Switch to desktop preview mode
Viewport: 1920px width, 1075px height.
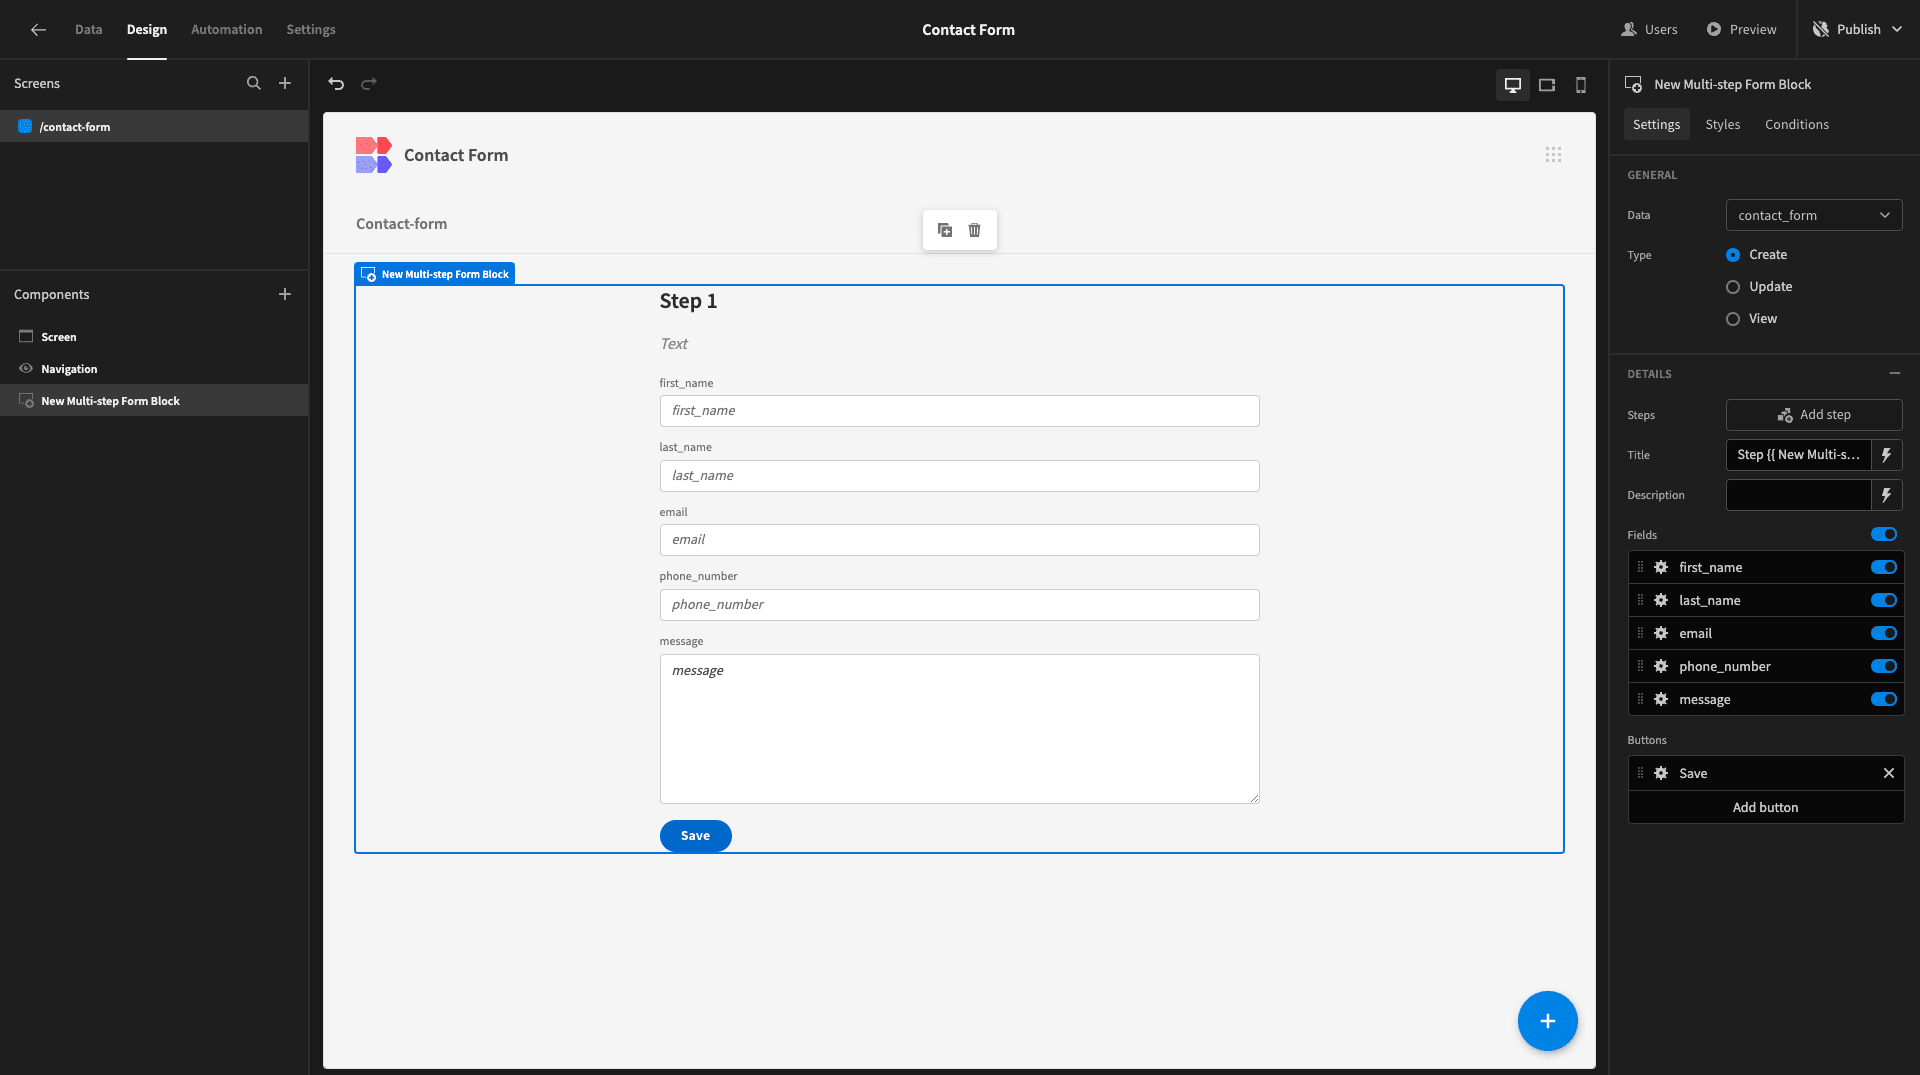(1513, 85)
